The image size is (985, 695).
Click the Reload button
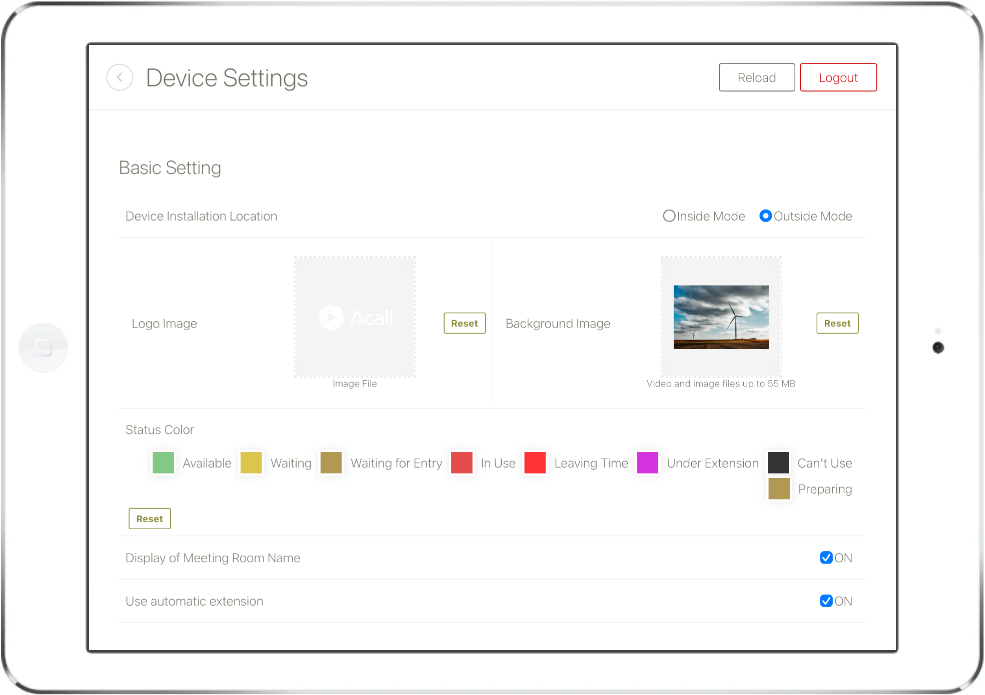(x=756, y=77)
